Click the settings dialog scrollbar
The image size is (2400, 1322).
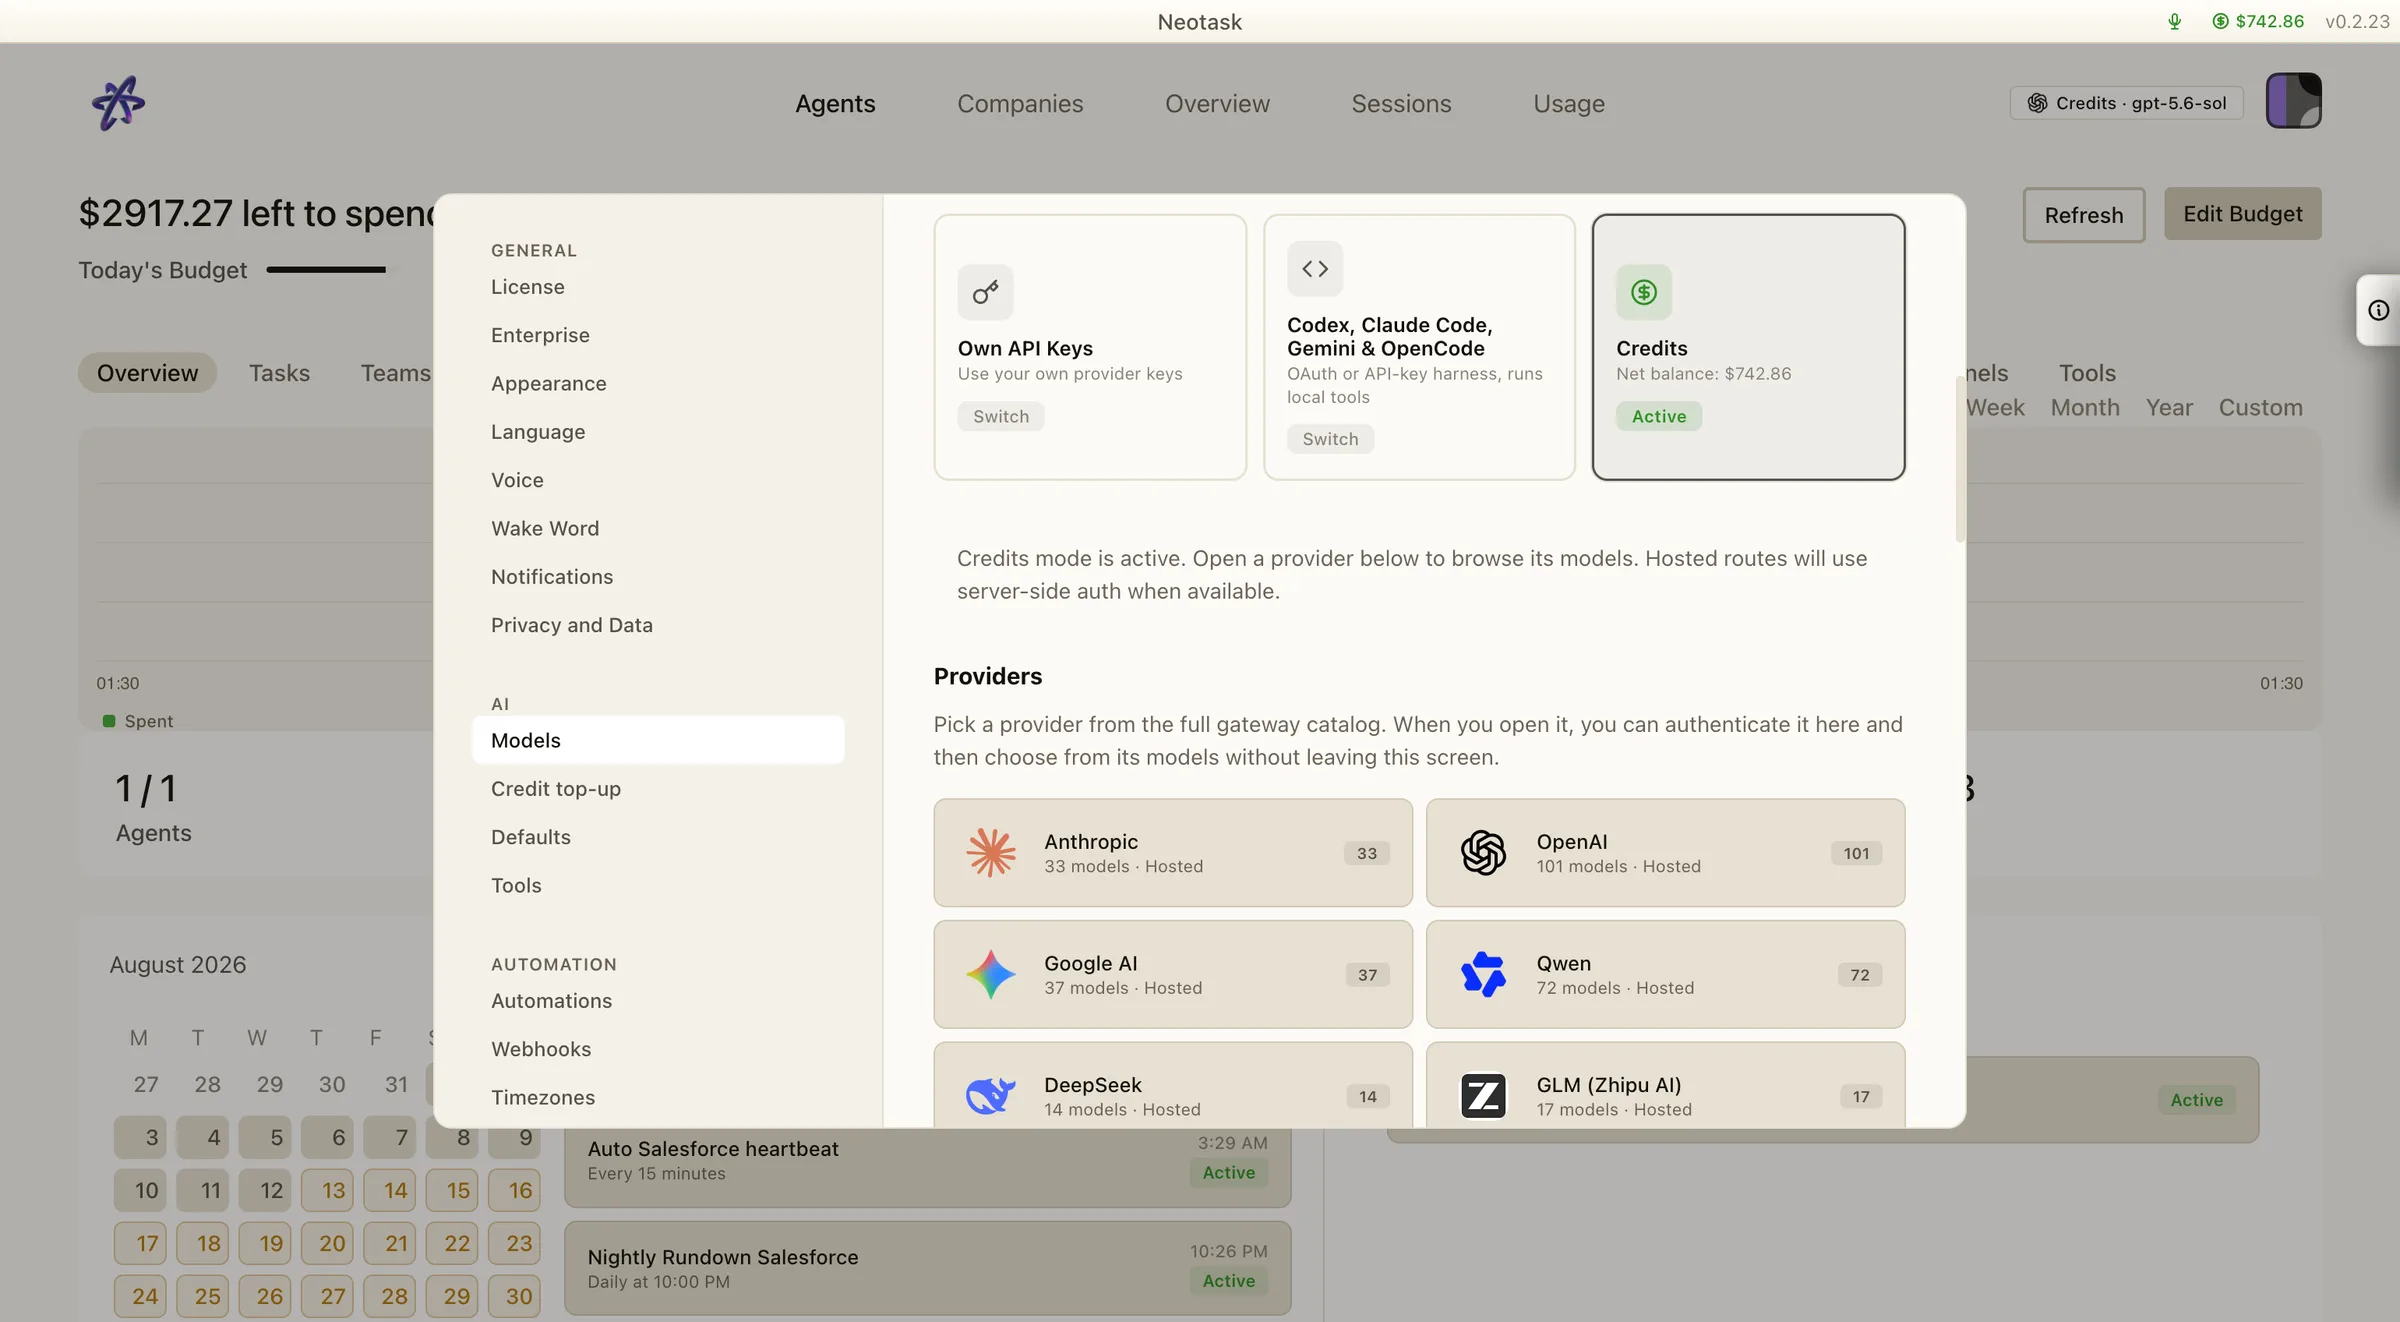(x=1960, y=460)
